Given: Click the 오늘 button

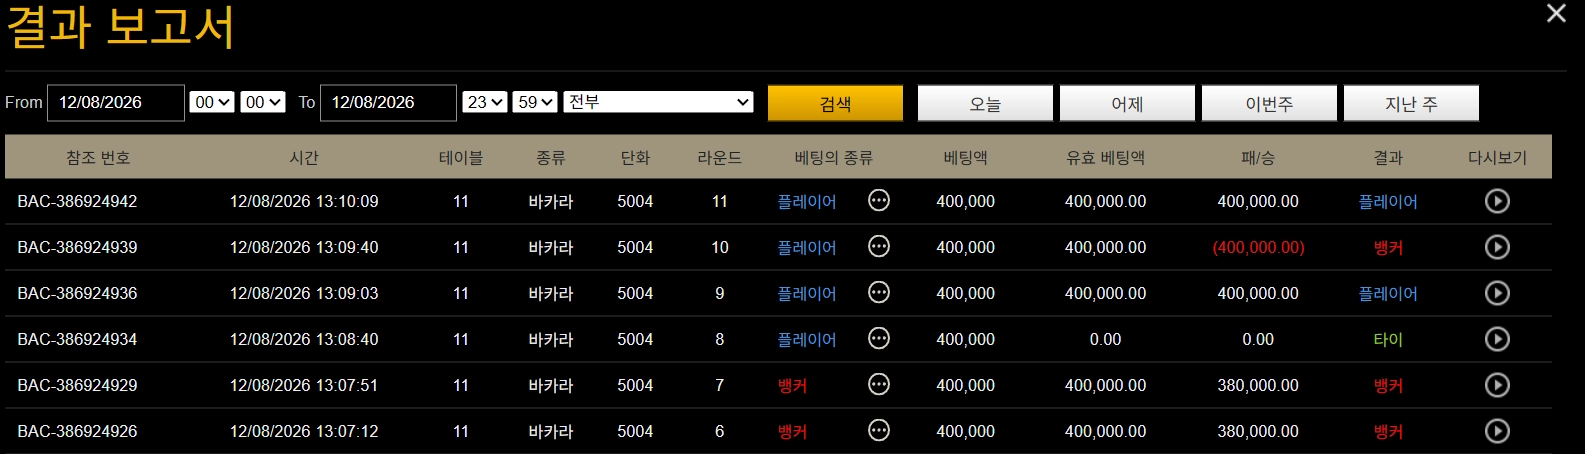Looking at the screenshot, I should (985, 103).
